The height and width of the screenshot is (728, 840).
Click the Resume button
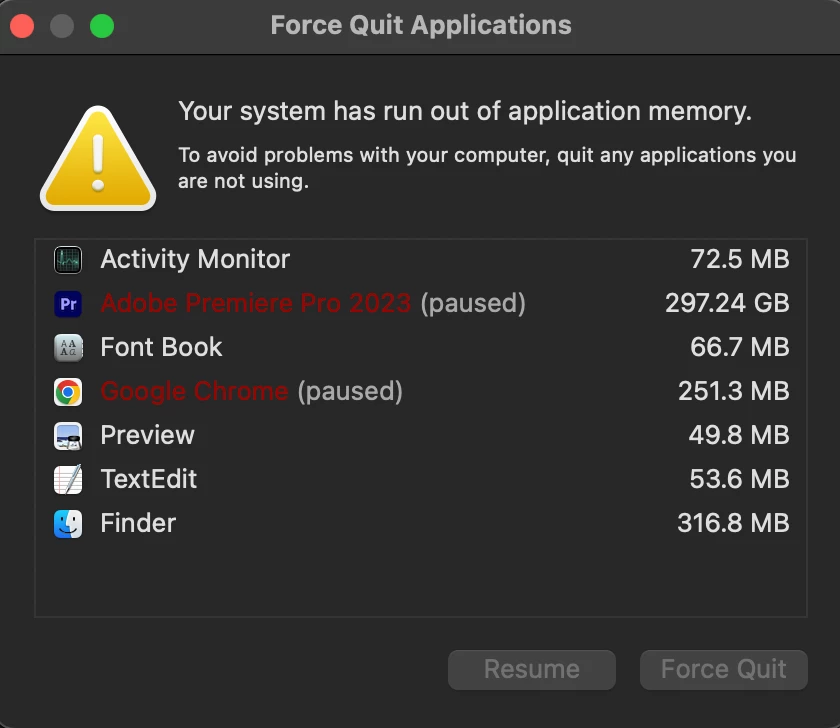pyautogui.click(x=532, y=670)
